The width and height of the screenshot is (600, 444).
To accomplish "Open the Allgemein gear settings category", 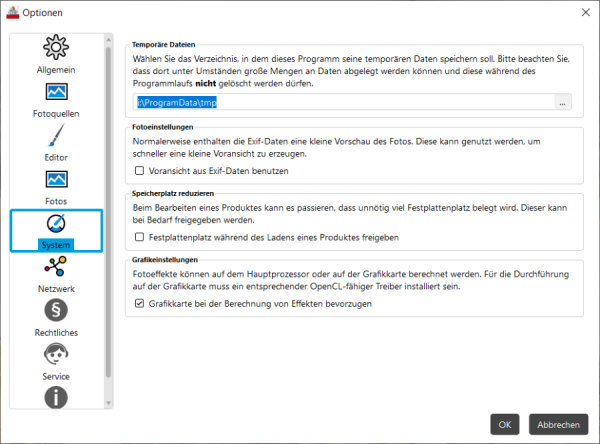I will pyautogui.click(x=56, y=54).
